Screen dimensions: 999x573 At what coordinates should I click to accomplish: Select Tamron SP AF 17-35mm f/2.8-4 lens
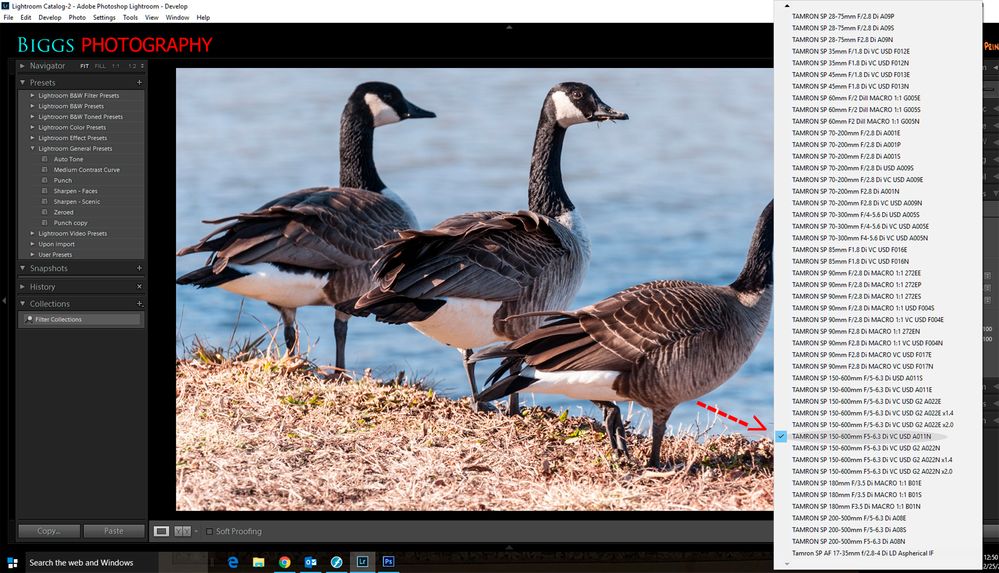(x=863, y=553)
